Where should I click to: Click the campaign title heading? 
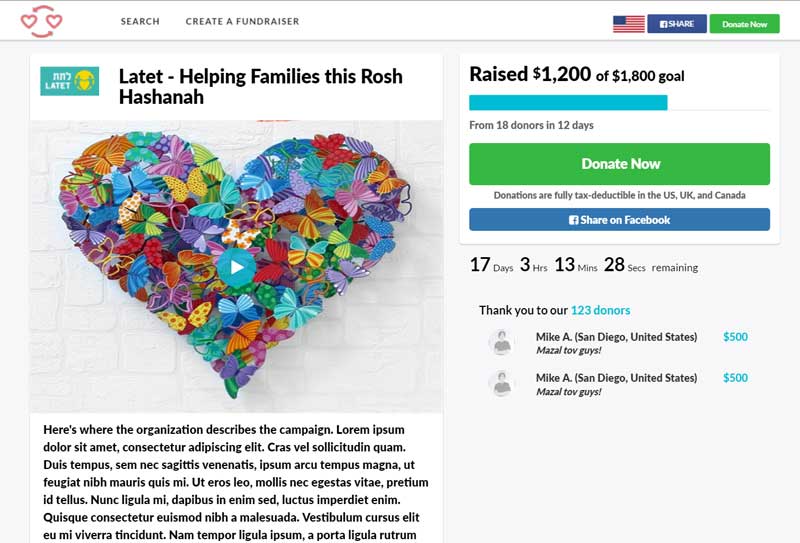pos(260,86)
